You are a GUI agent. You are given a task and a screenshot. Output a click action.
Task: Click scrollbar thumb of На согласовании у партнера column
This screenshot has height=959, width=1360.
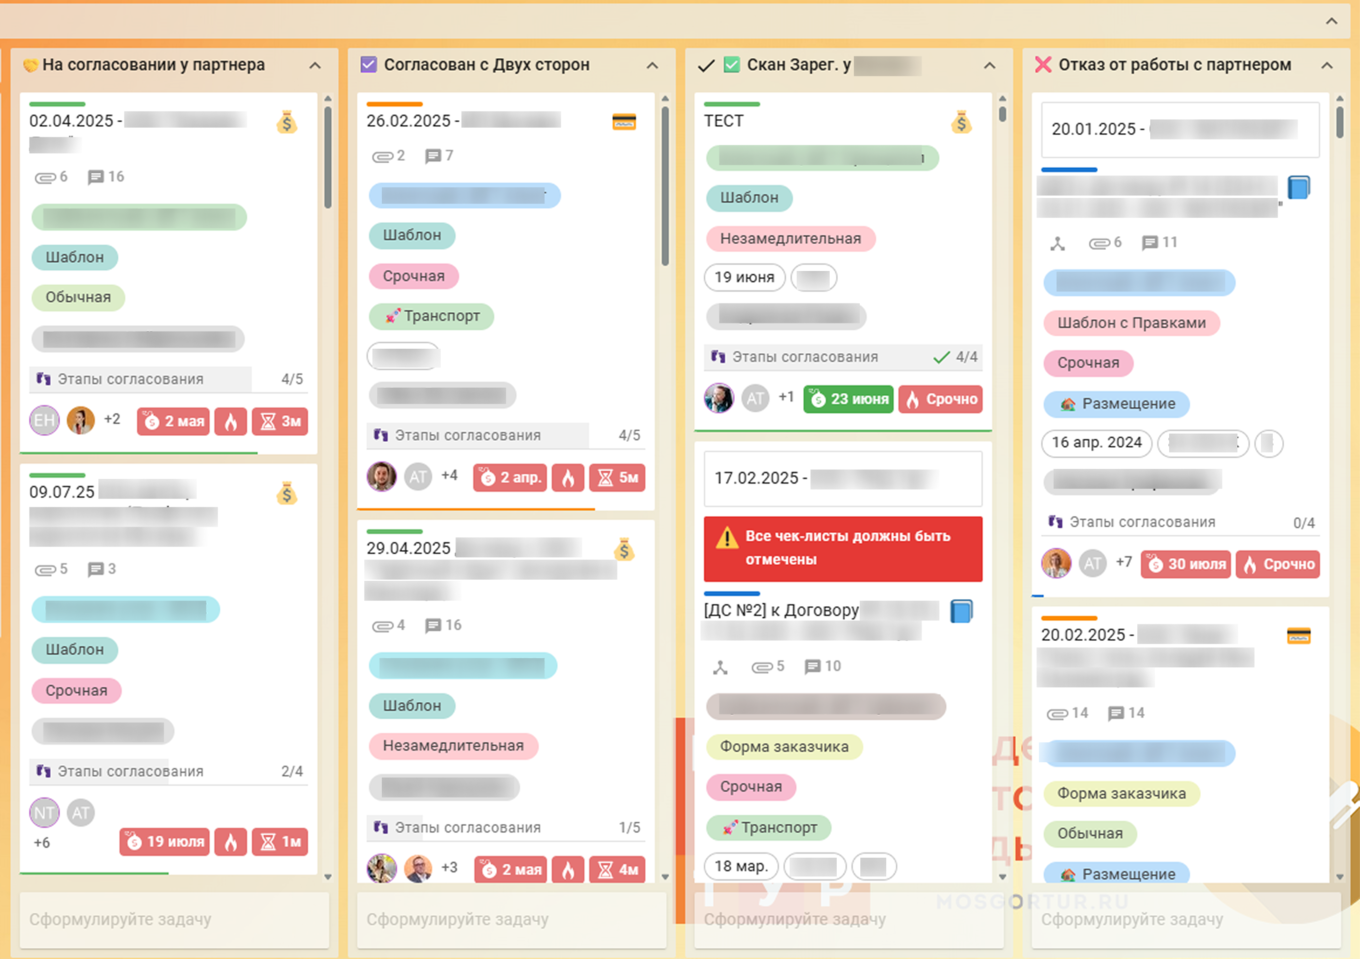pyautogui.click(x=327, y=158)
